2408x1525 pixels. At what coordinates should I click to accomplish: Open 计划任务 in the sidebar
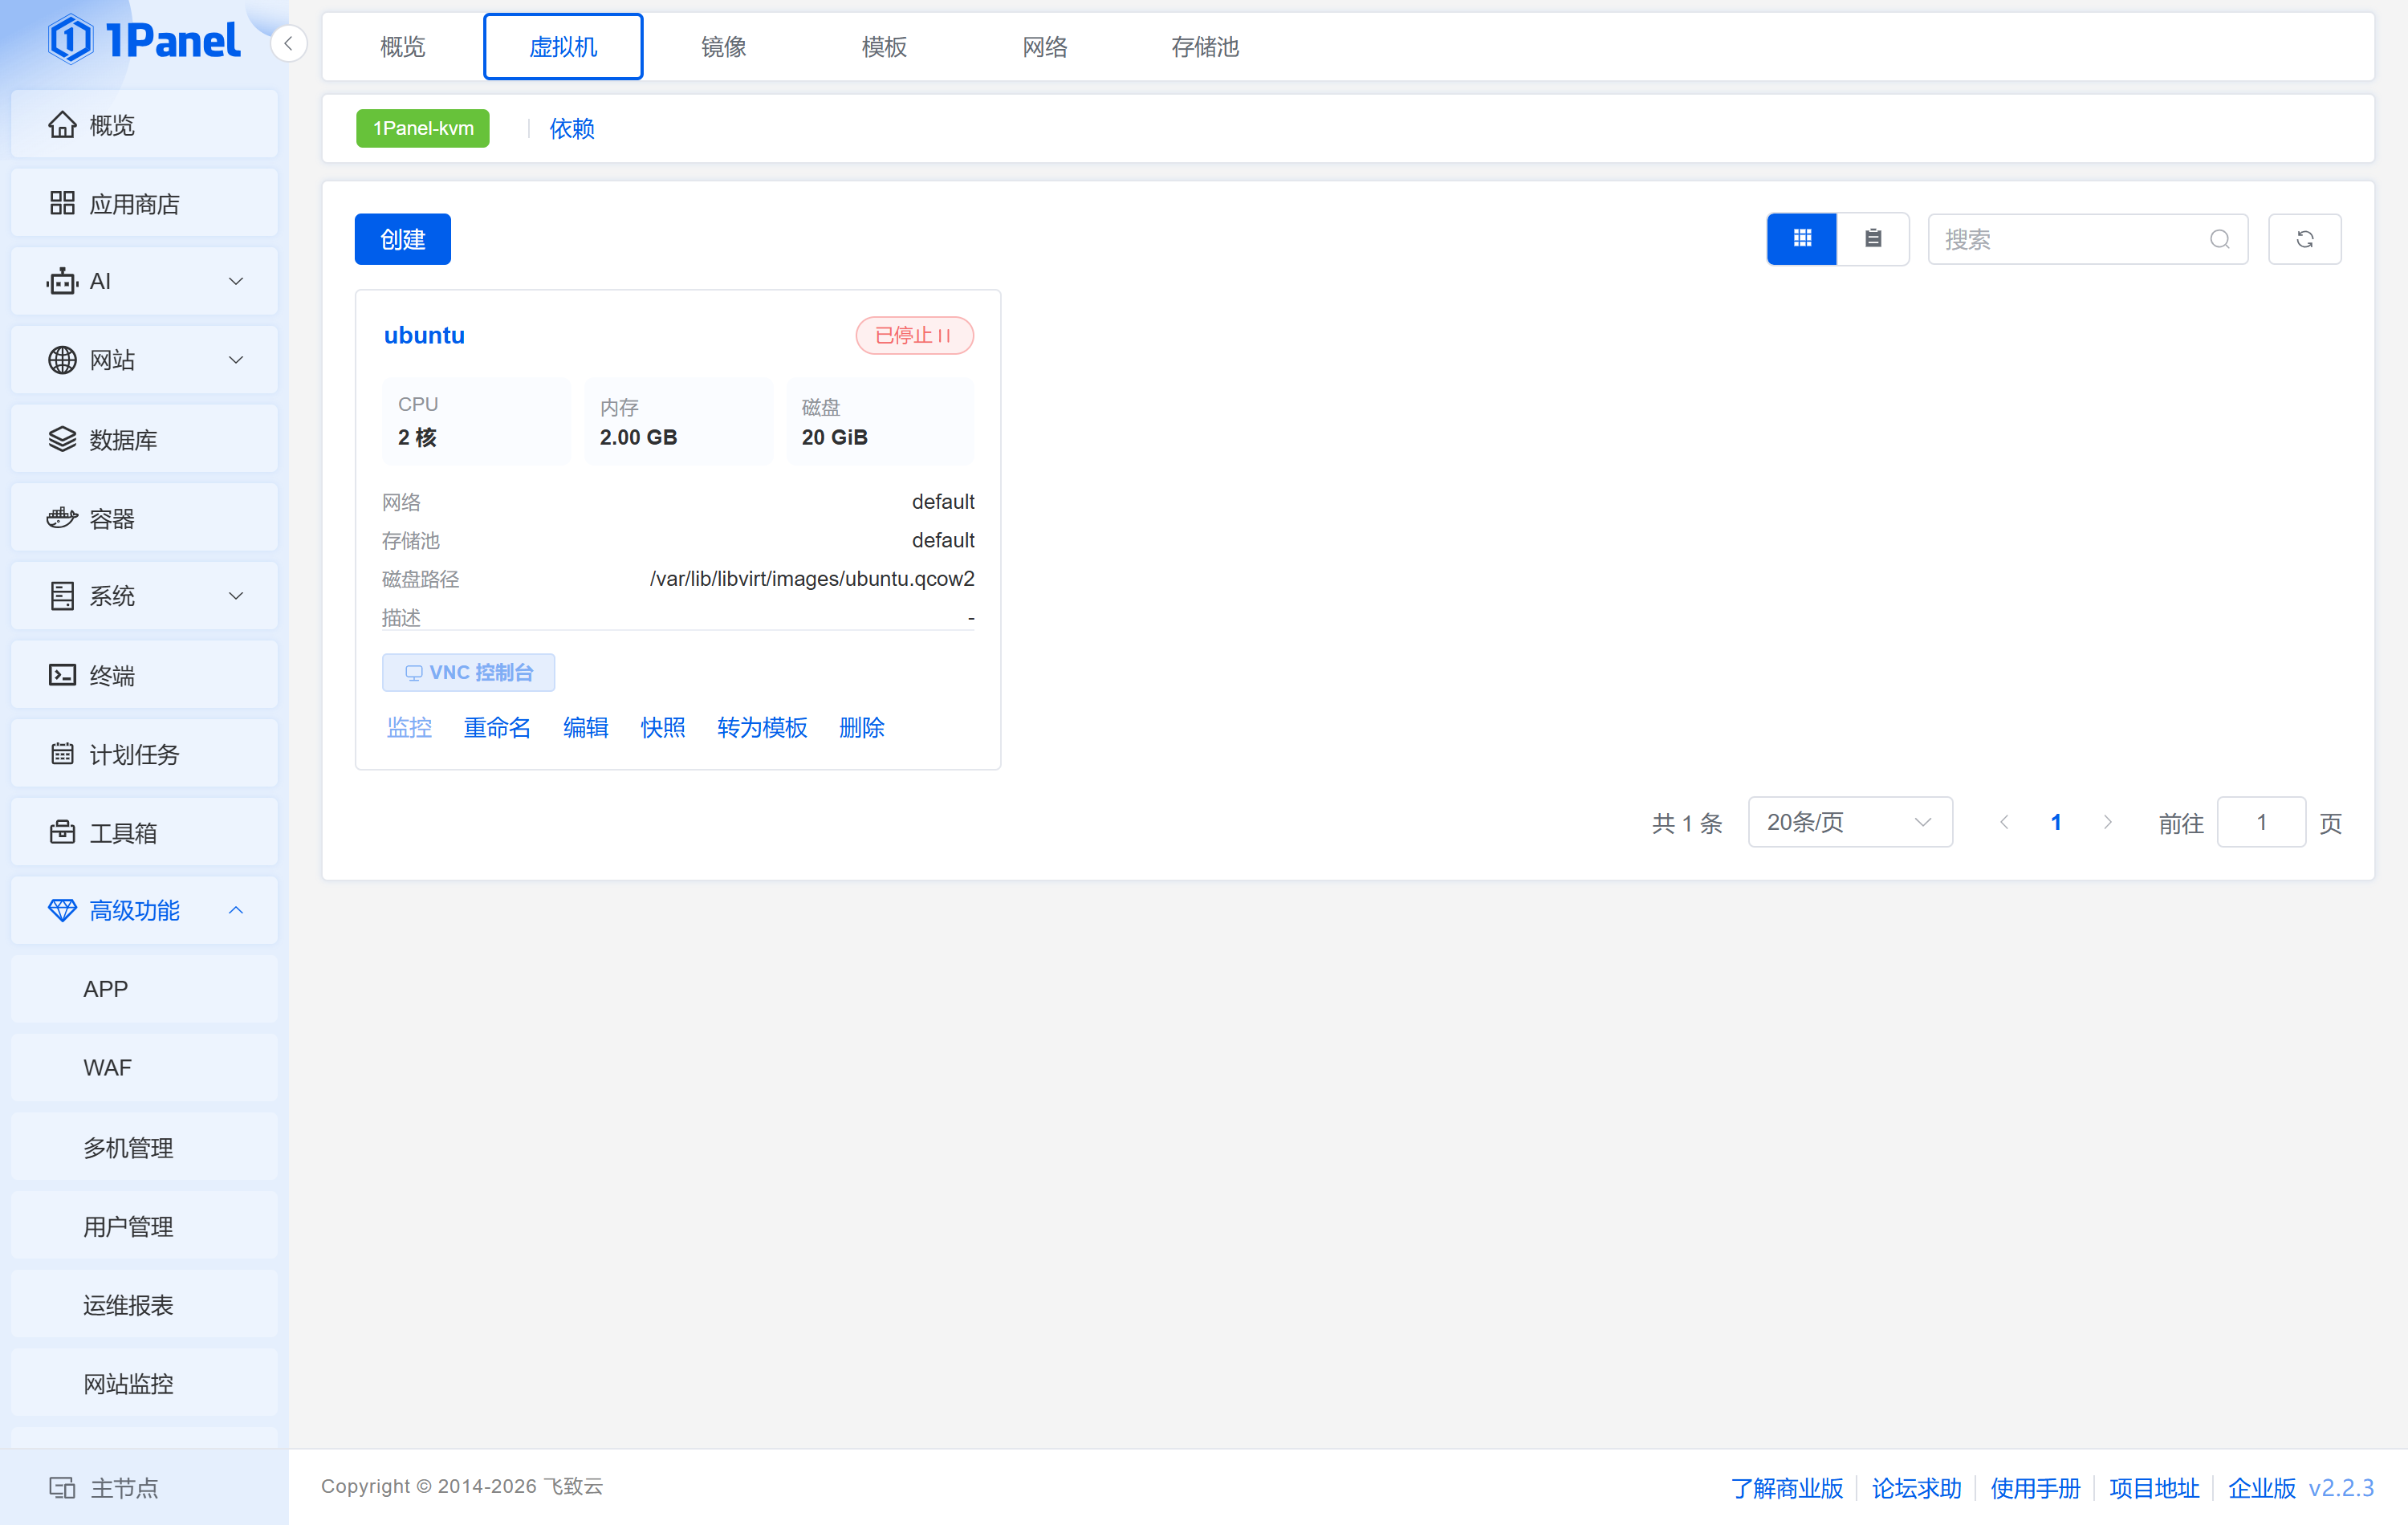144,754
